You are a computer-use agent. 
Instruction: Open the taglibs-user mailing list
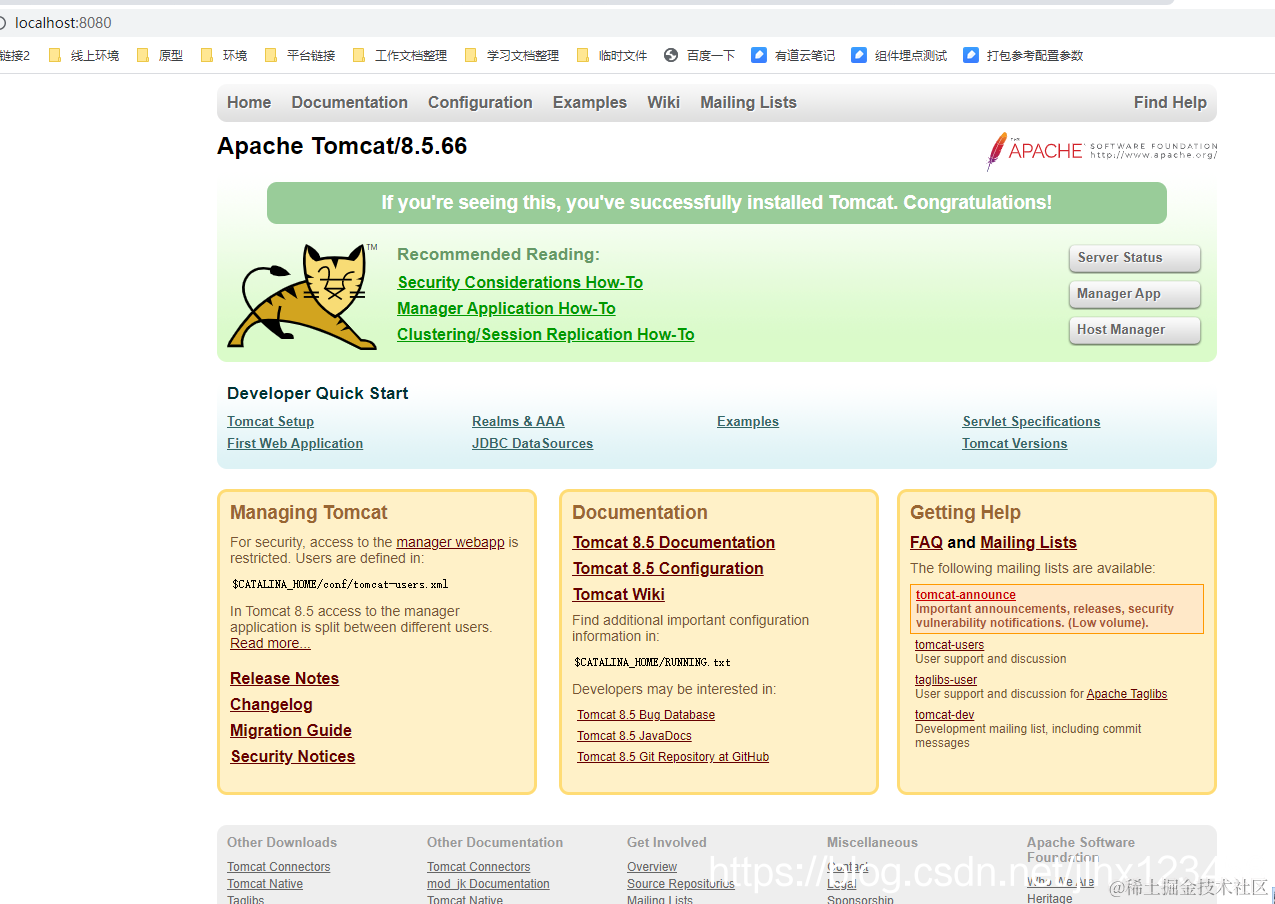(x=946, y=680)
